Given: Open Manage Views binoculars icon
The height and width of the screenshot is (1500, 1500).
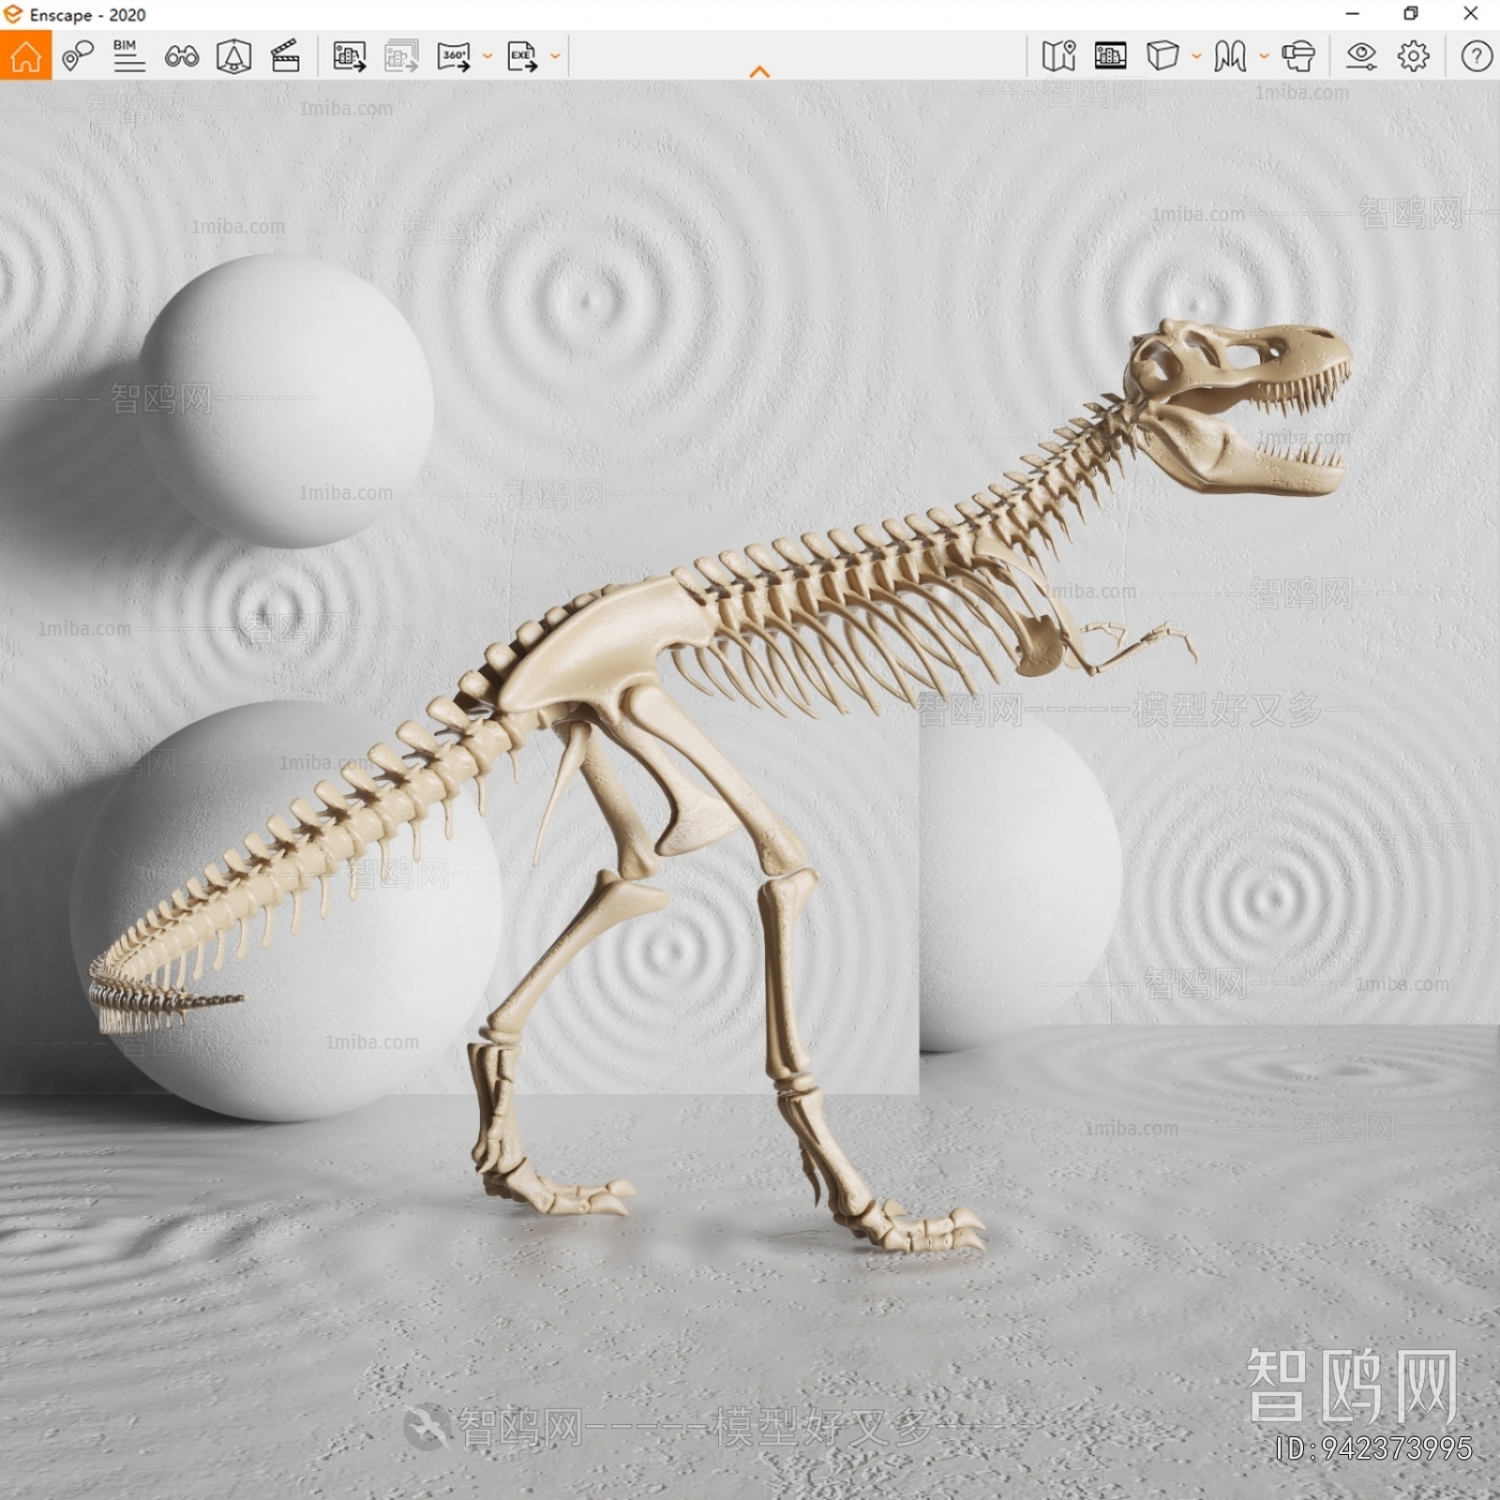Looking at the screenshot, I should [181, 56].
